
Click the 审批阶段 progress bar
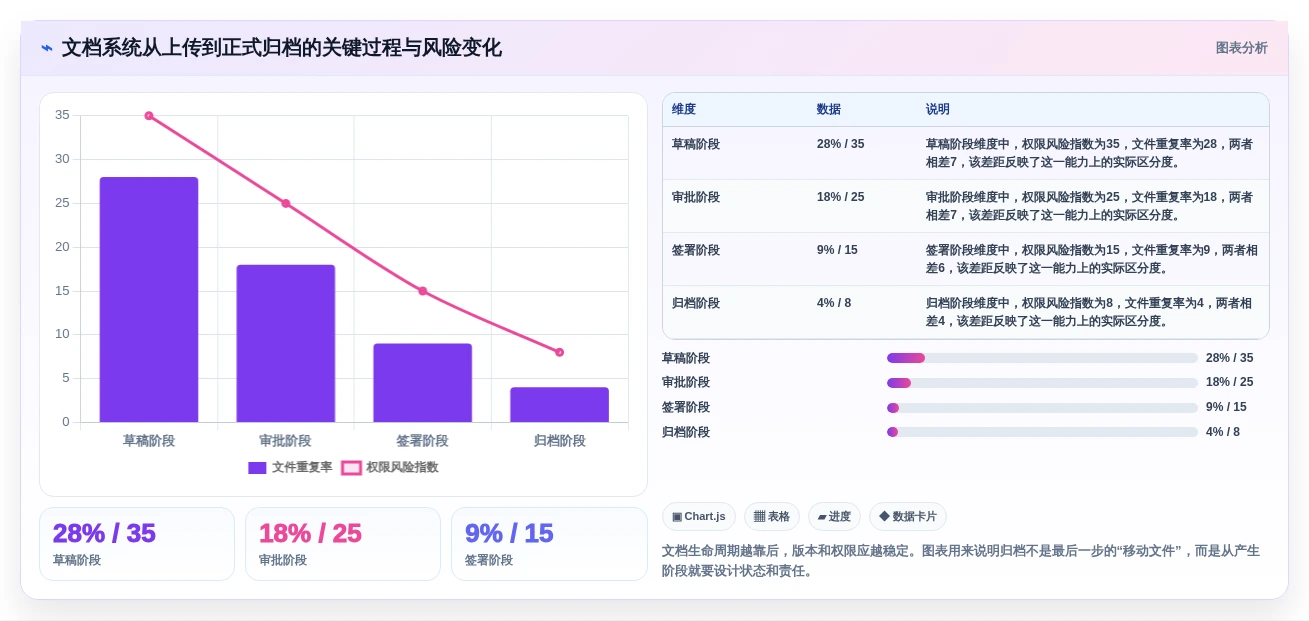[1042, 383]
